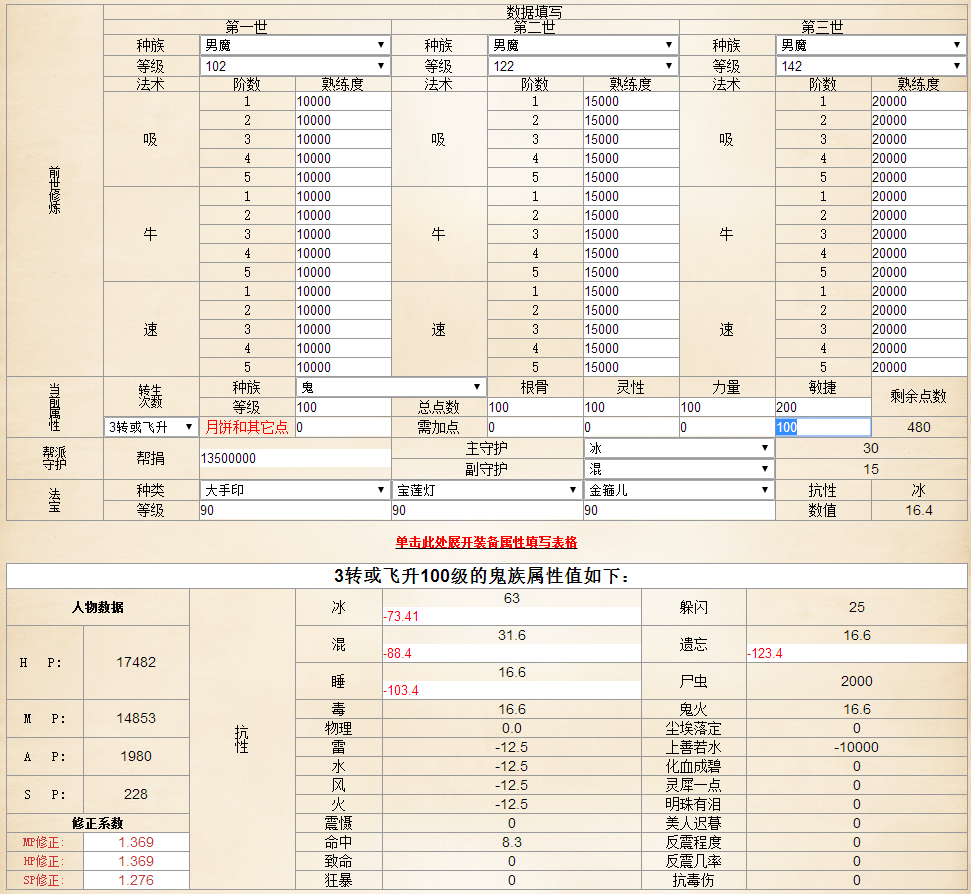Image resolution: width=971 pixels, height=894 pixels.
Task: Click the level field under 大手印
Action: (295, 511)
